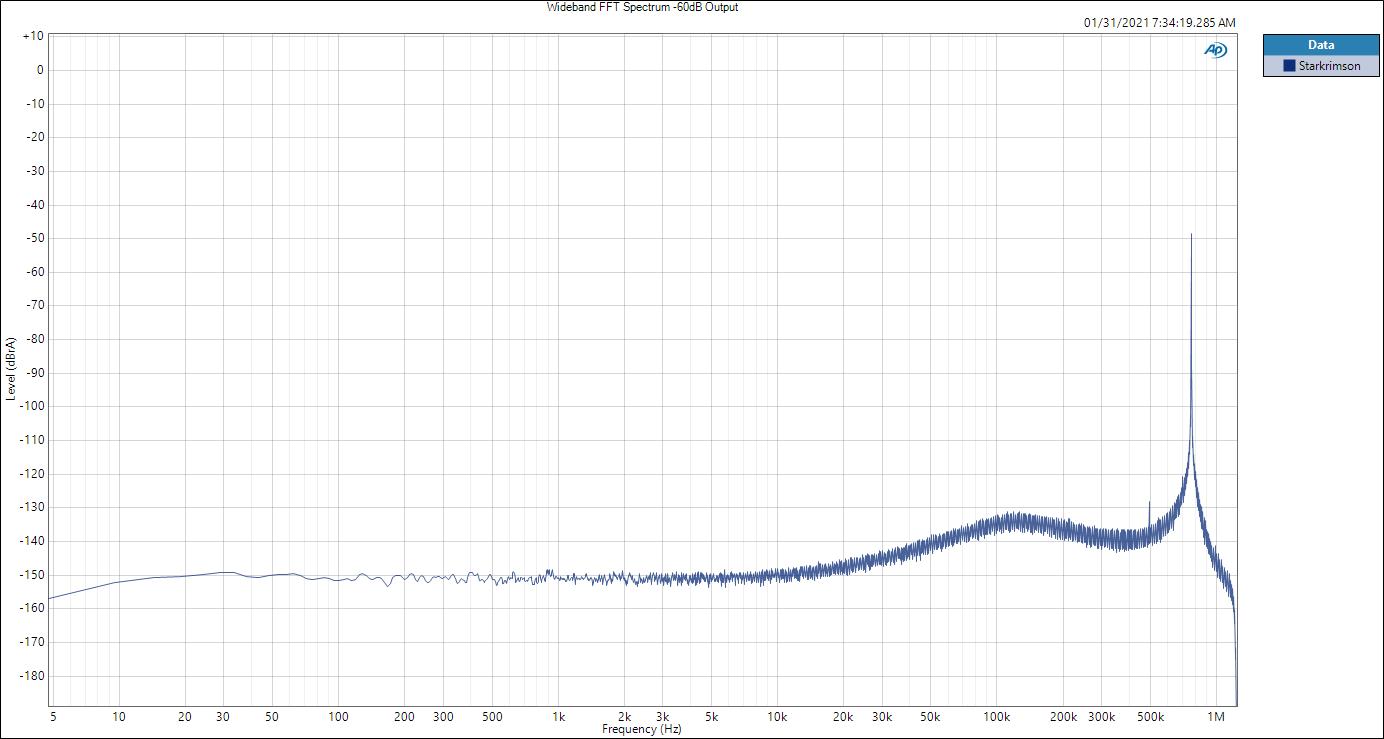Click the 1k frequency axis tick label
This screenshot has width=1384, height=739.
(x=558, y=717)
